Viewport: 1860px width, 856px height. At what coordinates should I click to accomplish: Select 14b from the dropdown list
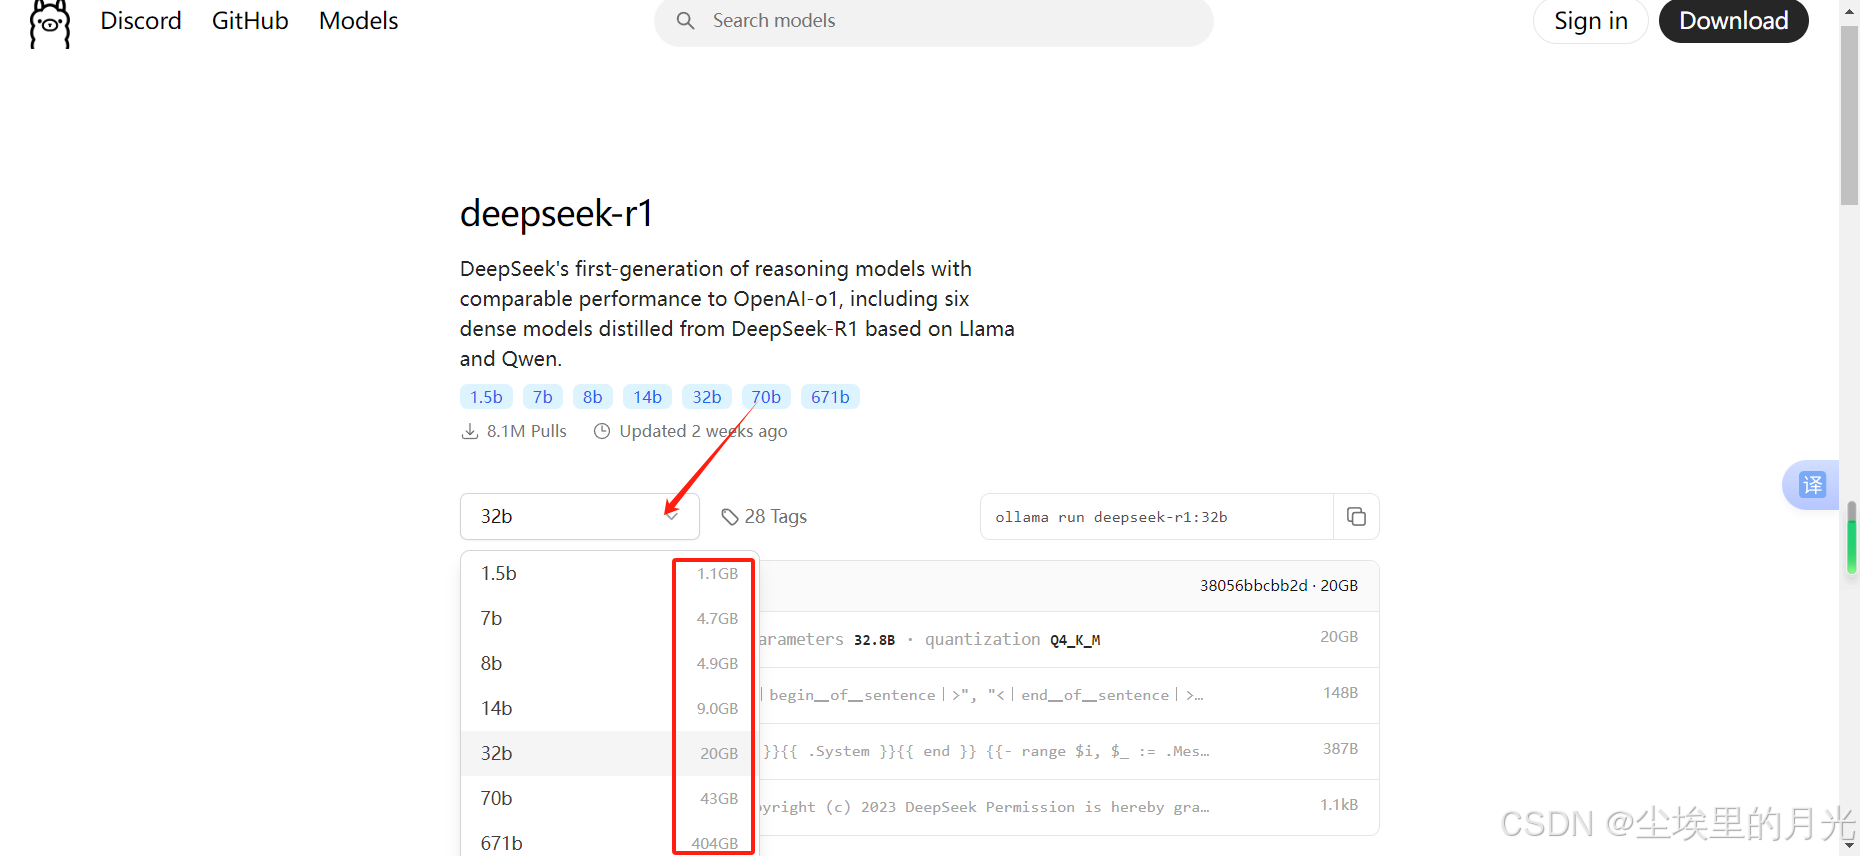click(x=610, y=709)
